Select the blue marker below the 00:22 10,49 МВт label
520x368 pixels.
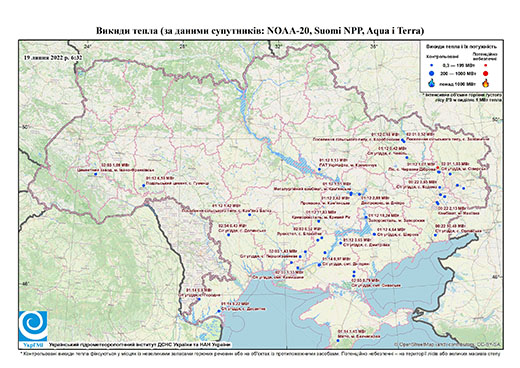coord(435,235)
